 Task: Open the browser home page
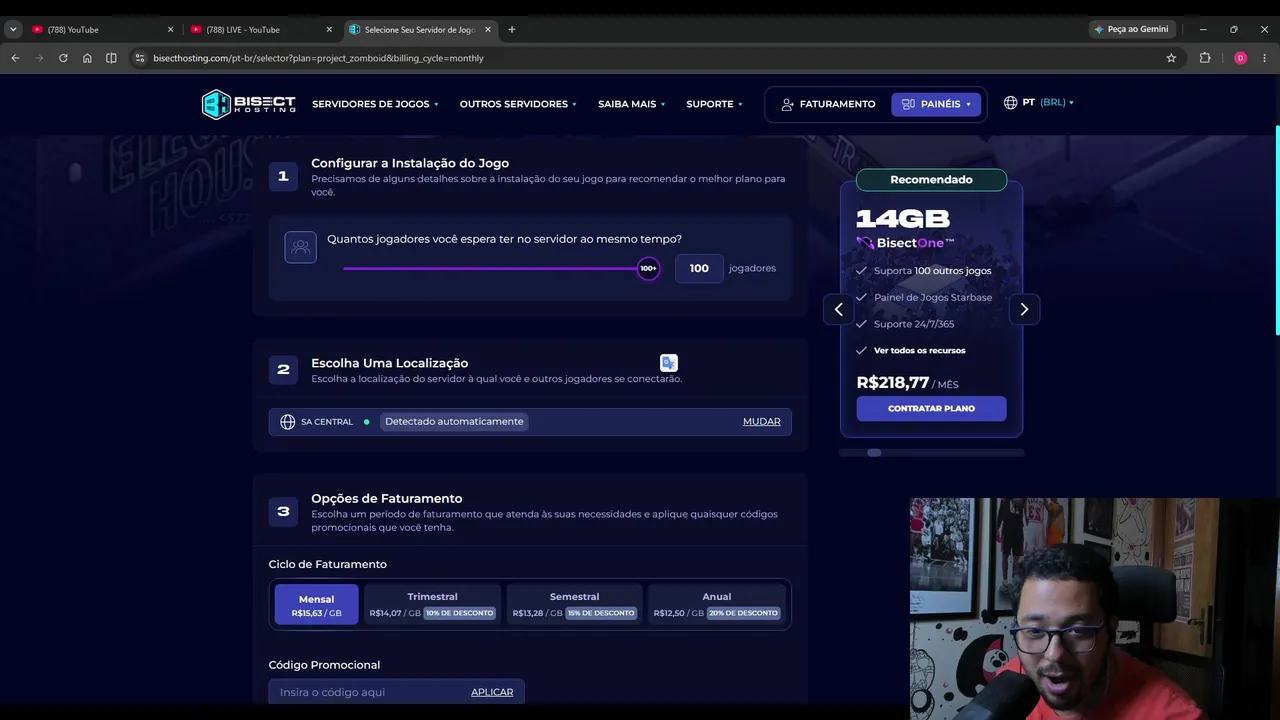click(87, 58)
